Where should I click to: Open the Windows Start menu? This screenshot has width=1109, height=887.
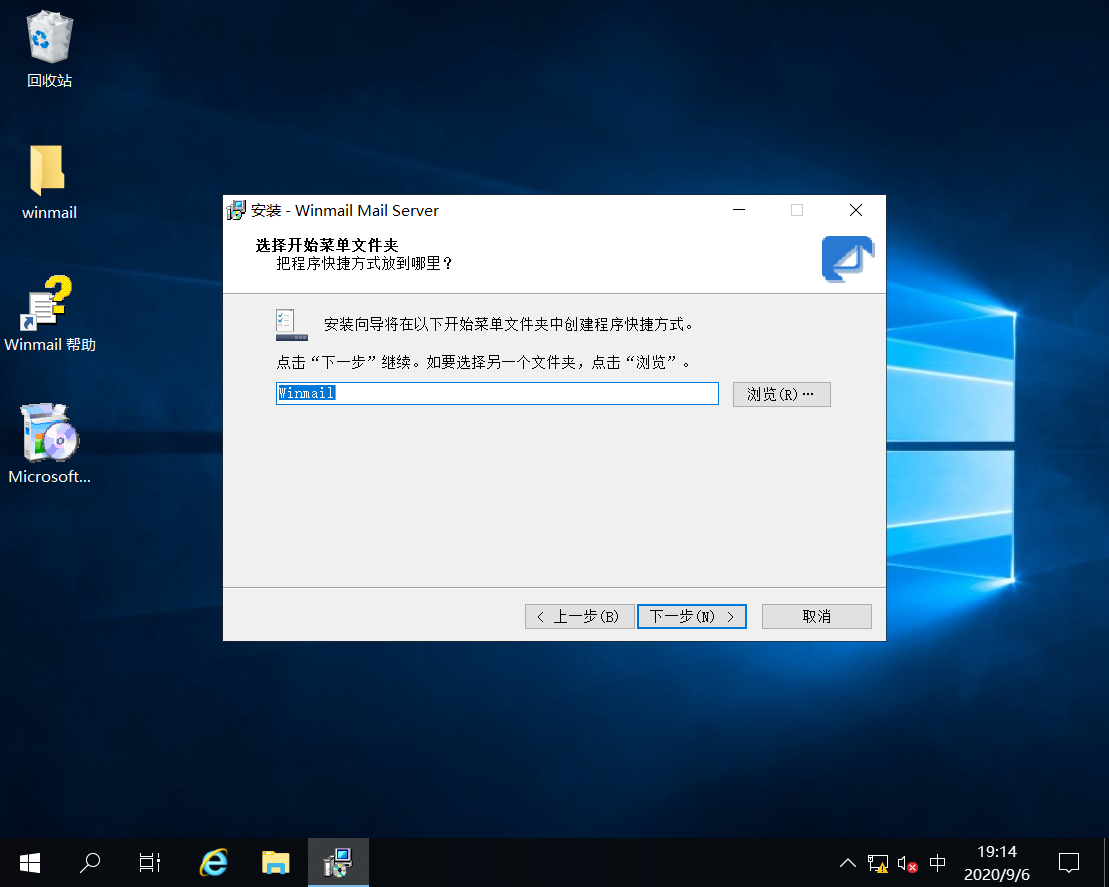coord(30,862)
